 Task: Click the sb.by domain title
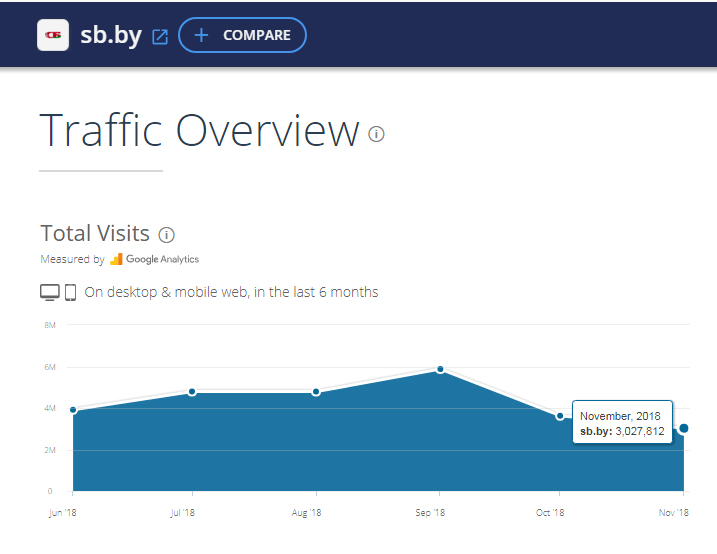(x=111, y=35)
